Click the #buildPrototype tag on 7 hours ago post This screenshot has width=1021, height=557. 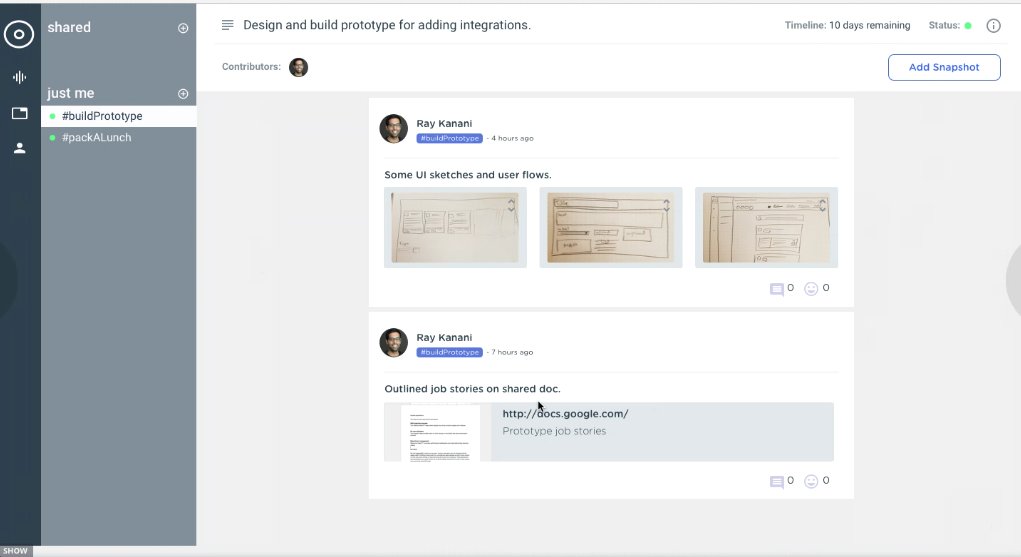[449, 352]
